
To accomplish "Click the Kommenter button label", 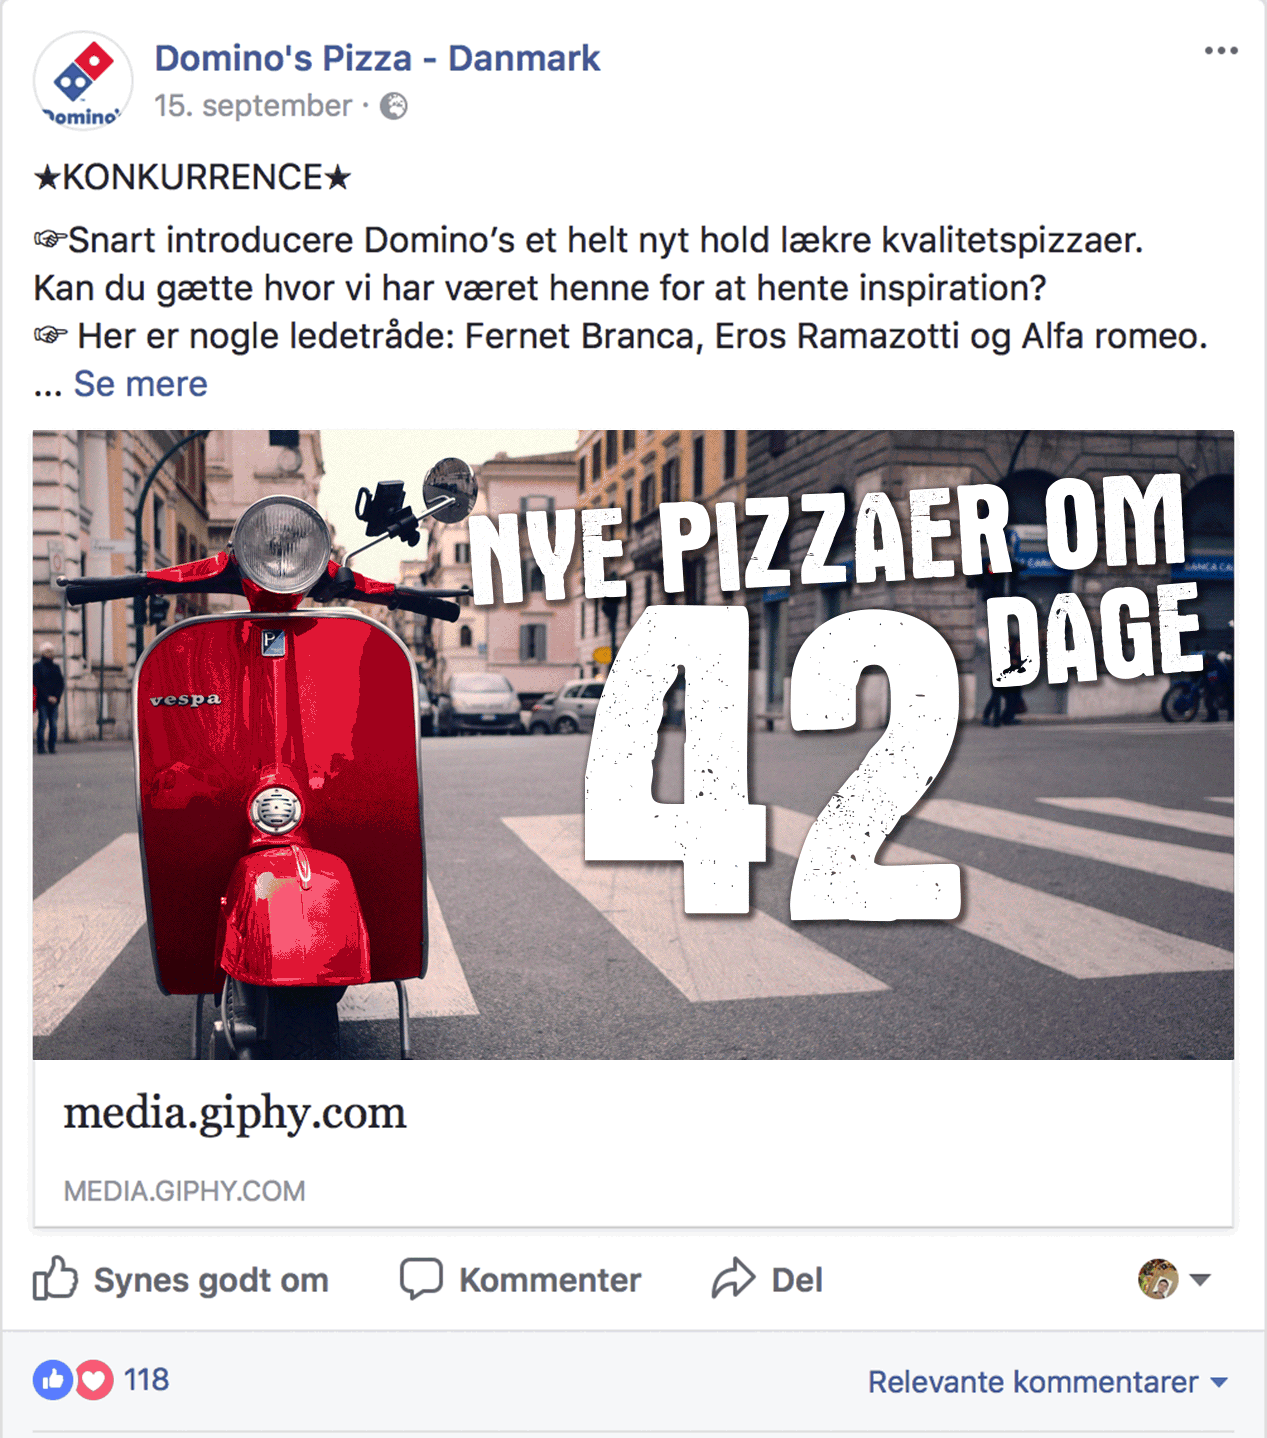I will 550,1280.
